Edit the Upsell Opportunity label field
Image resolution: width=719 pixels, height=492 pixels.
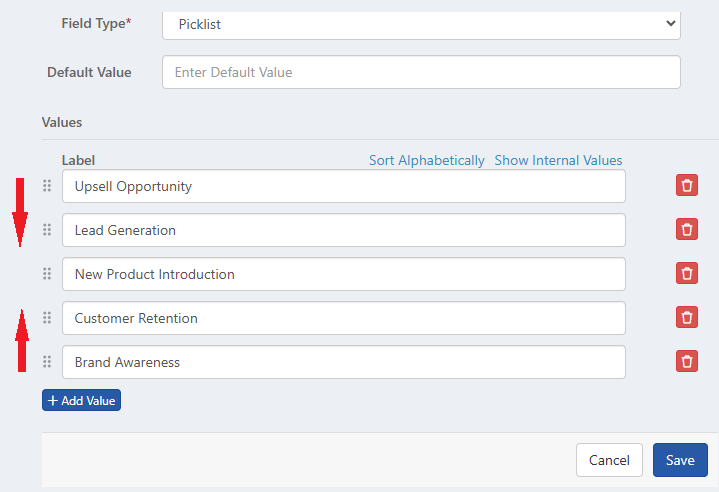pyautogui.click(x=343, y=186)
